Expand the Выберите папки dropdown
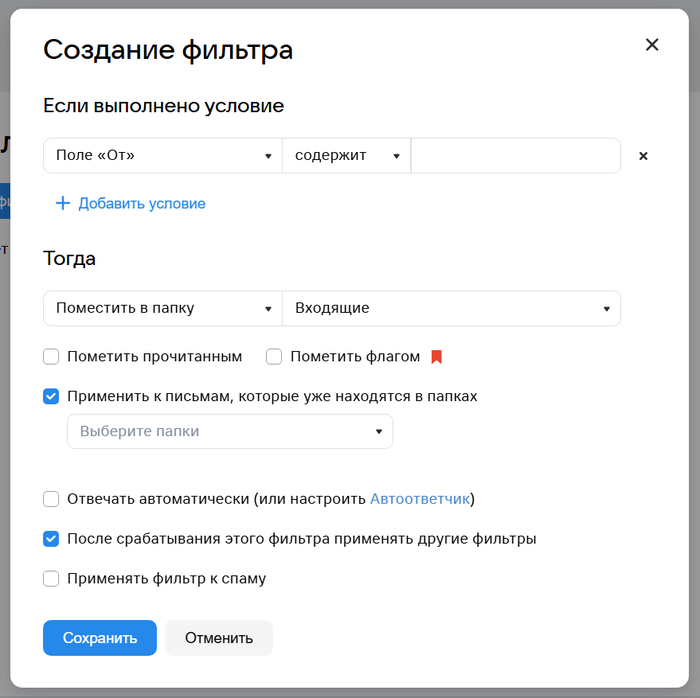Viewport: 700px width, 698px height. coord(230,431)
